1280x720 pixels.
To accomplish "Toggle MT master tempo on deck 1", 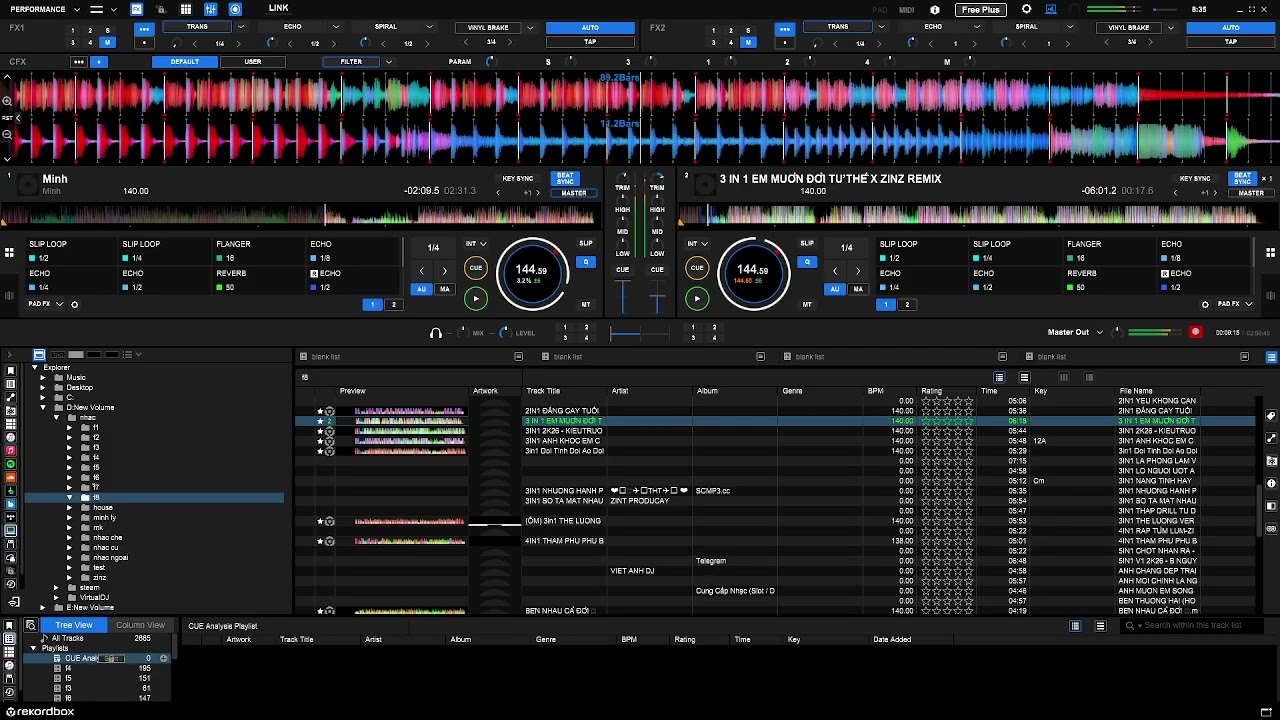I will pyautogui.click(x=586, y=304).
